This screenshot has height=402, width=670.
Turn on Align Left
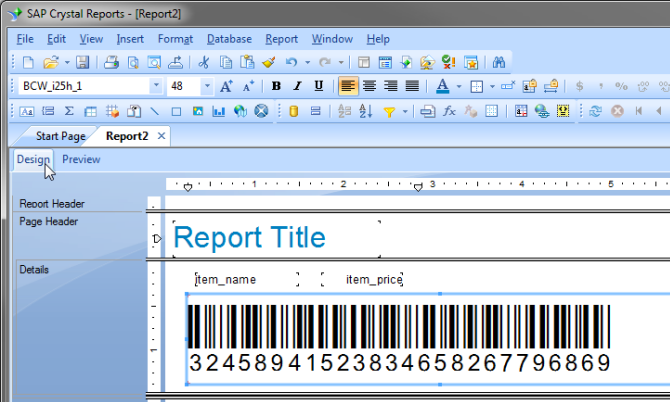348,86
